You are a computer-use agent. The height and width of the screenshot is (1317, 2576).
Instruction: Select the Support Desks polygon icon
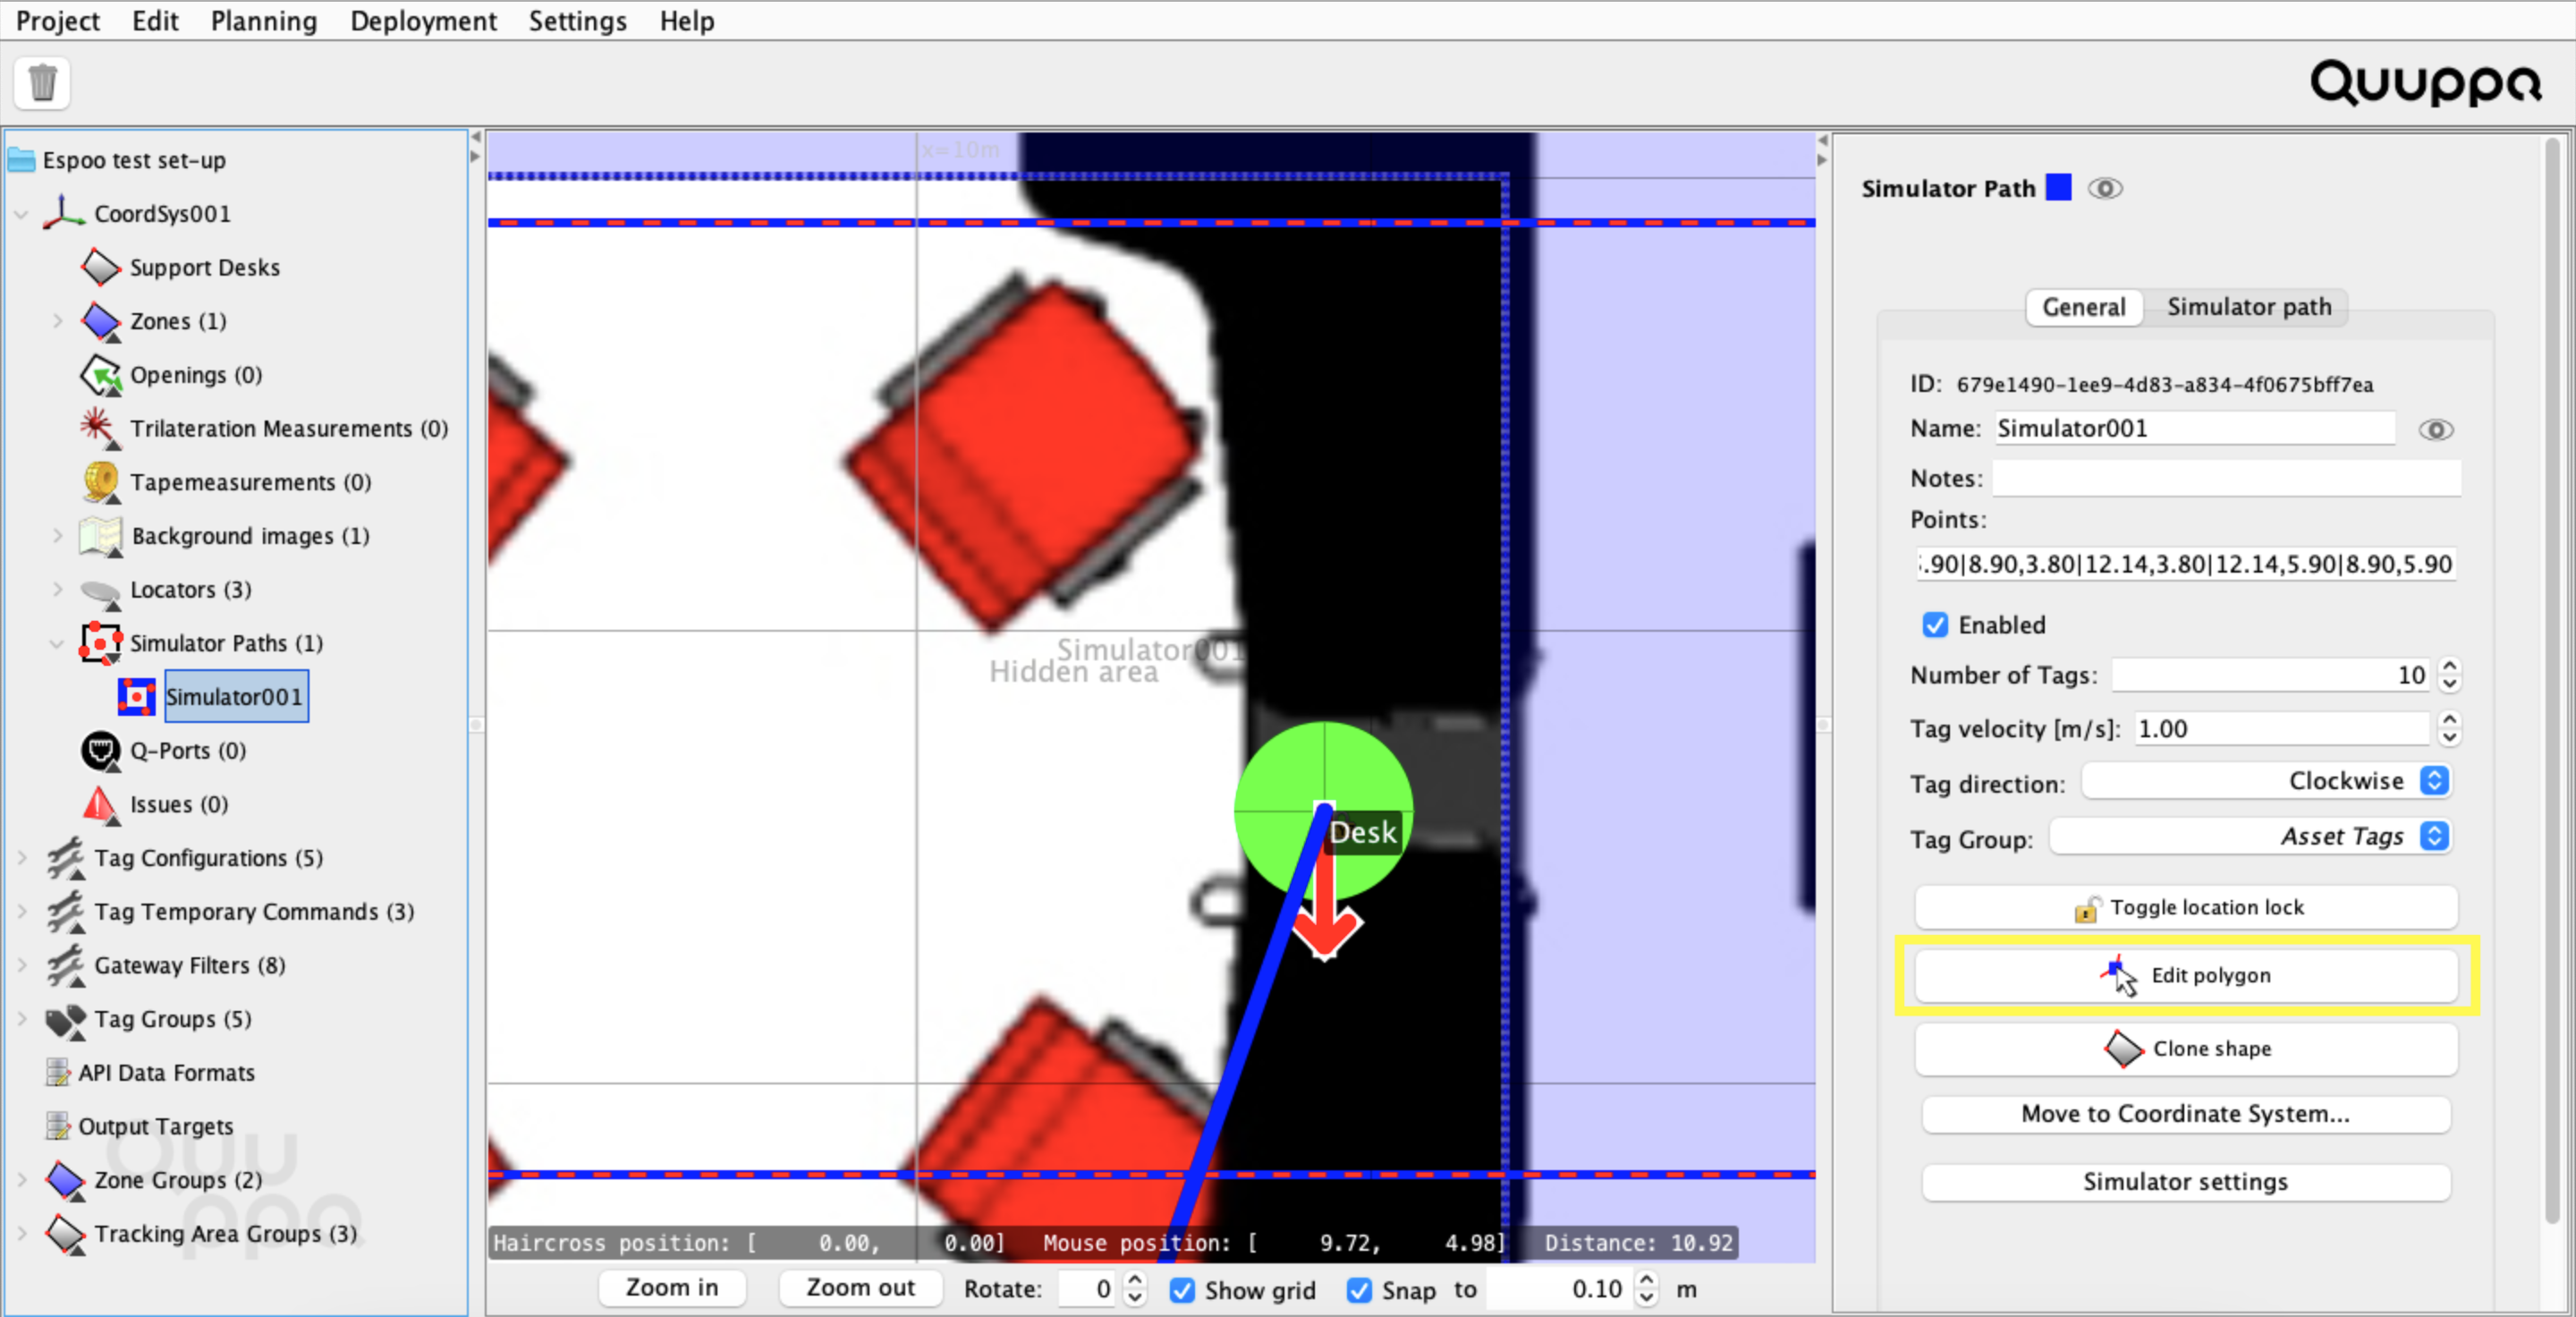pos(100,267)
